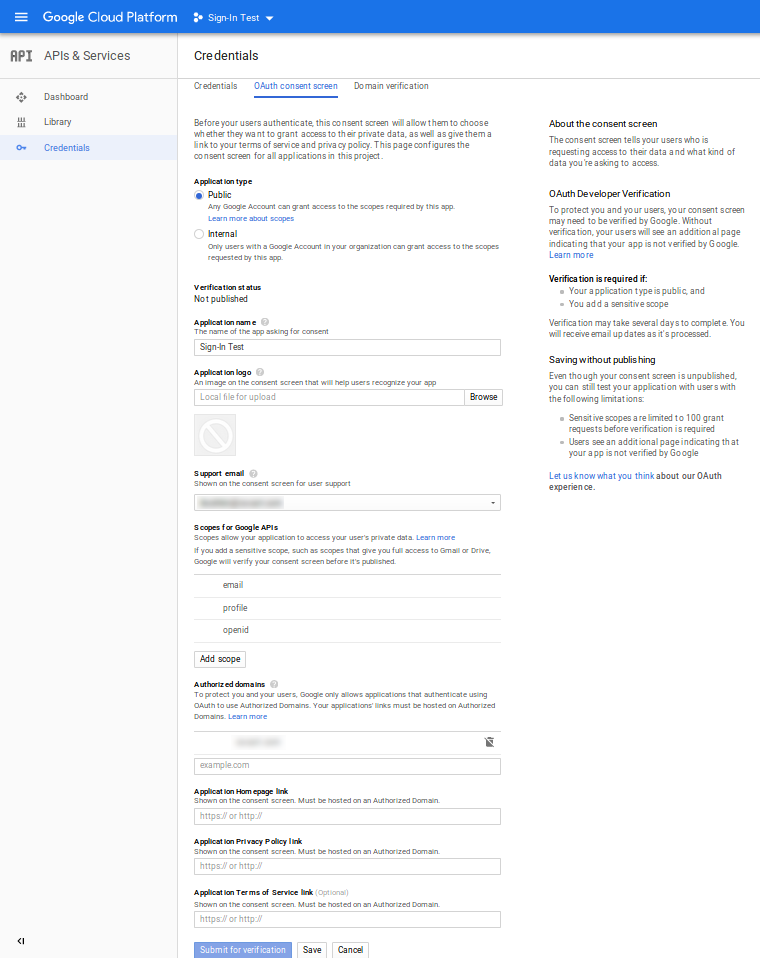Click the Save button
This screenshot has width=760, height=958.
(312, 950)
